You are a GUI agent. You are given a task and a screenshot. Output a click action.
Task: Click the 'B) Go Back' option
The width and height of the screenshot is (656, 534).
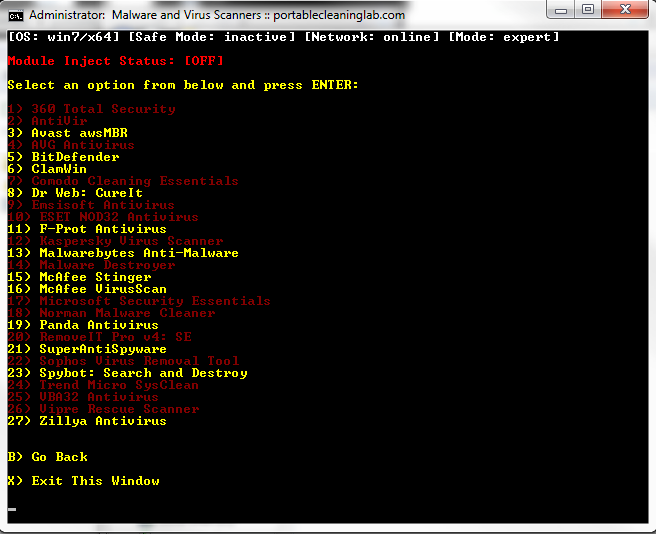point(48,457)
